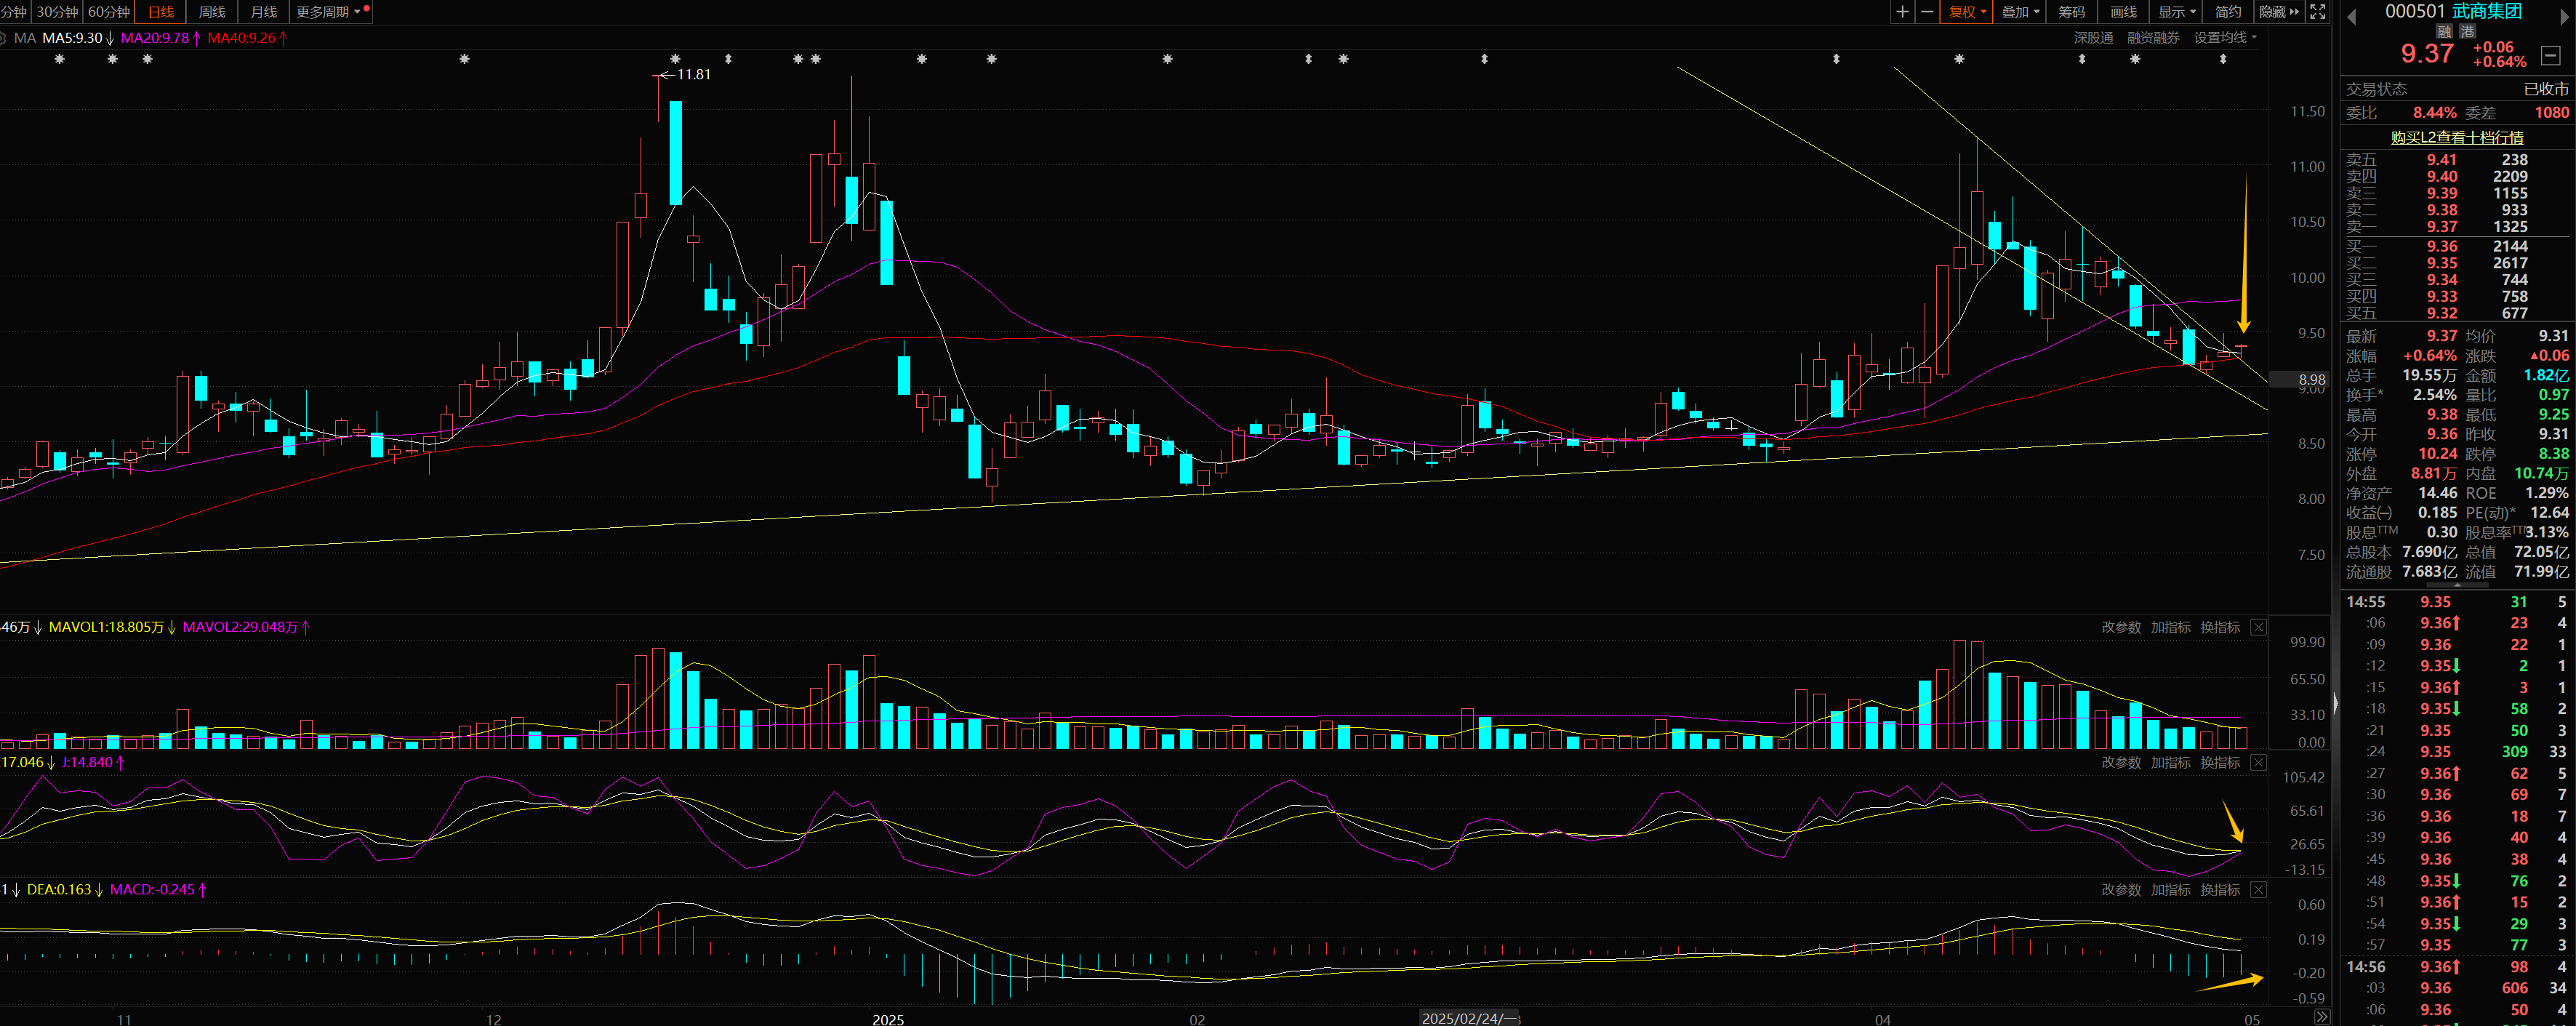
Task: Close the volume indicator panel
Action: (2258, 627)
